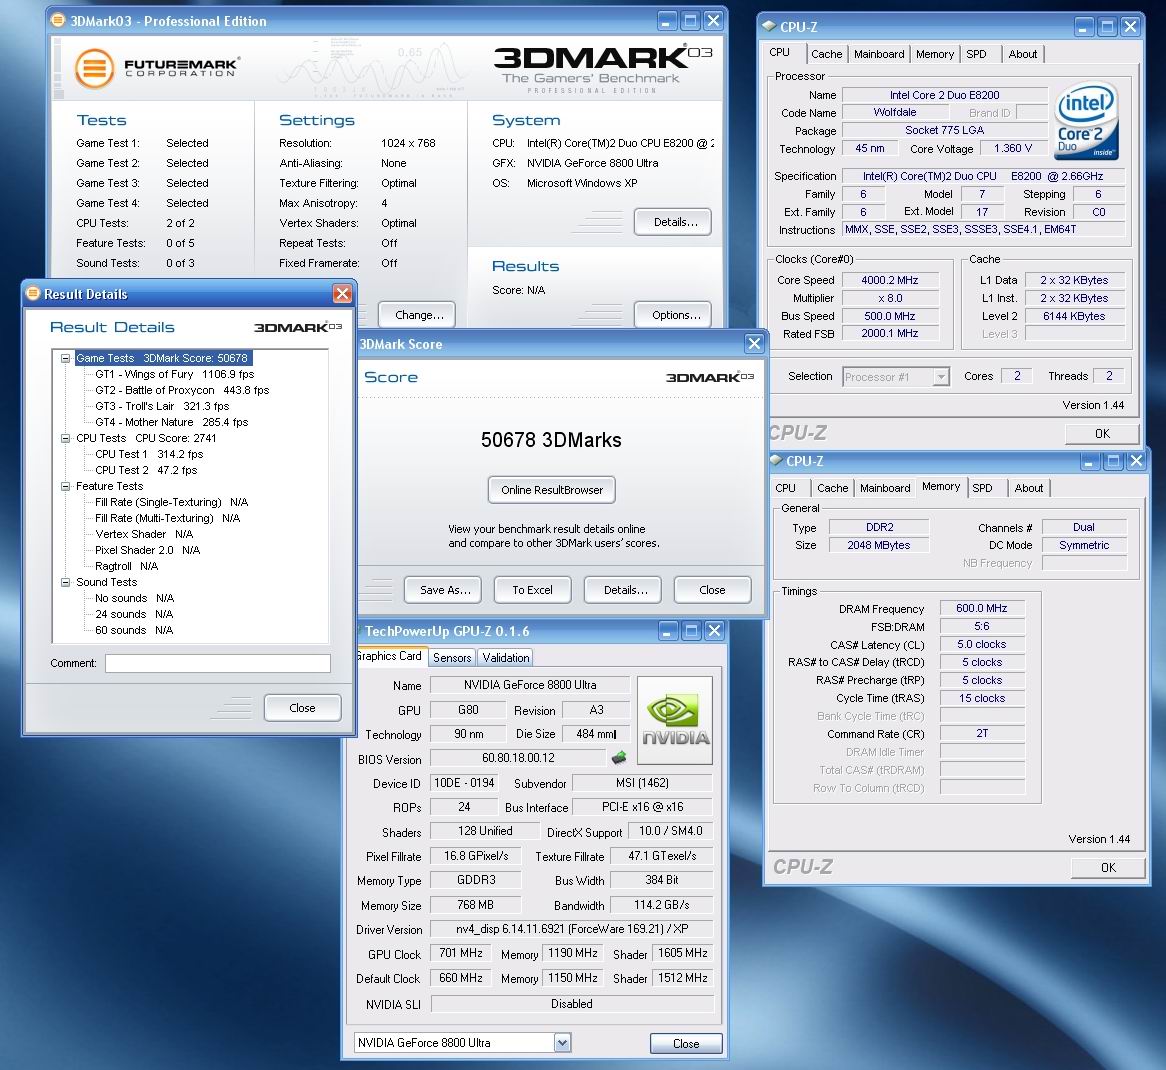1166x1070 pixels.
Task: Open the Validation tab in GPU-Z
Action: coord(506,657)
